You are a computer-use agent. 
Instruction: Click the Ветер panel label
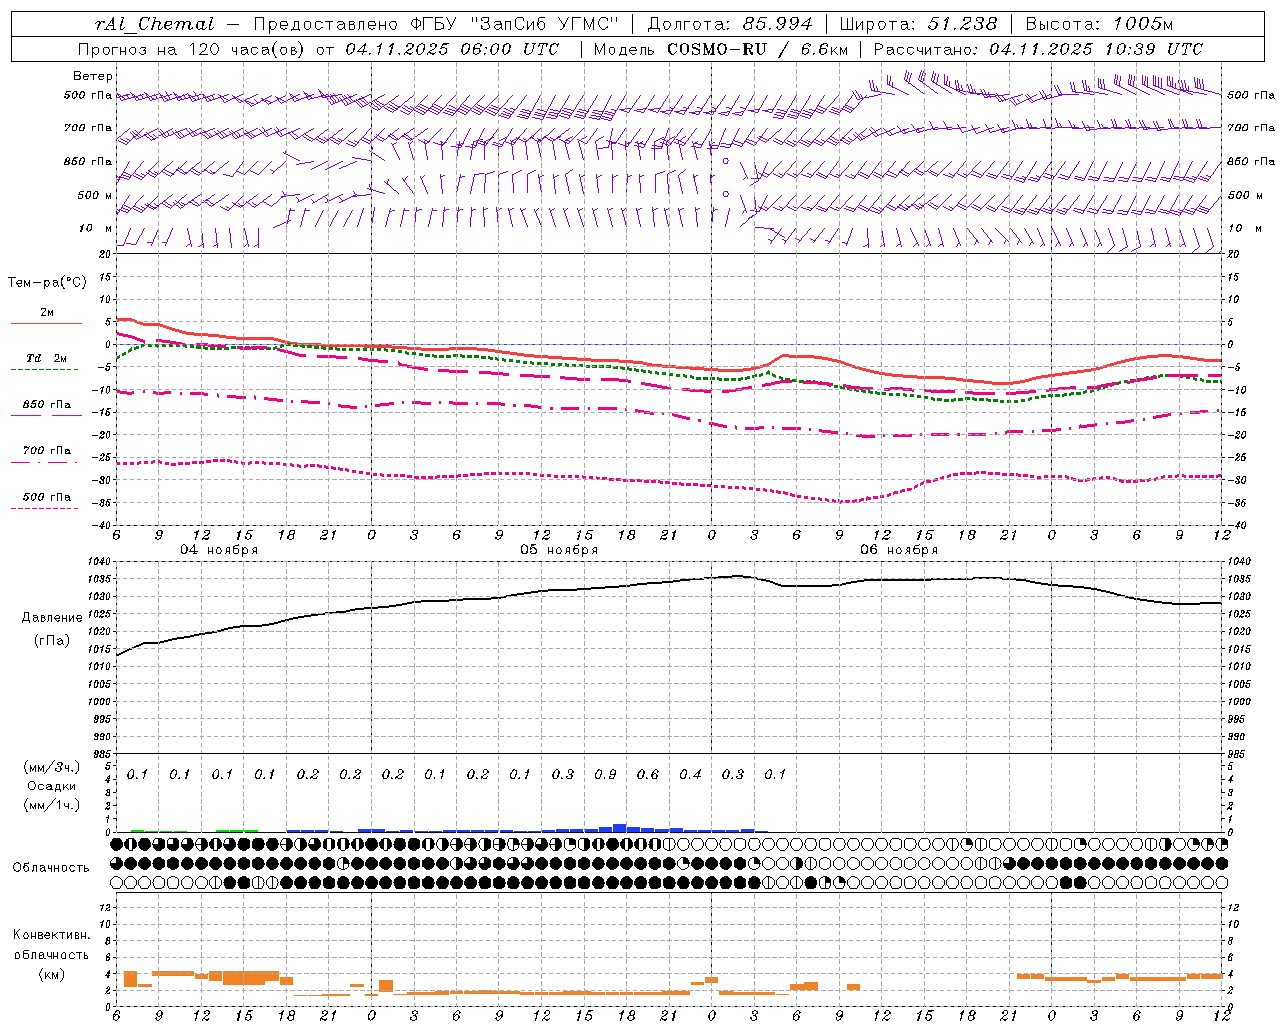(93, 76)
